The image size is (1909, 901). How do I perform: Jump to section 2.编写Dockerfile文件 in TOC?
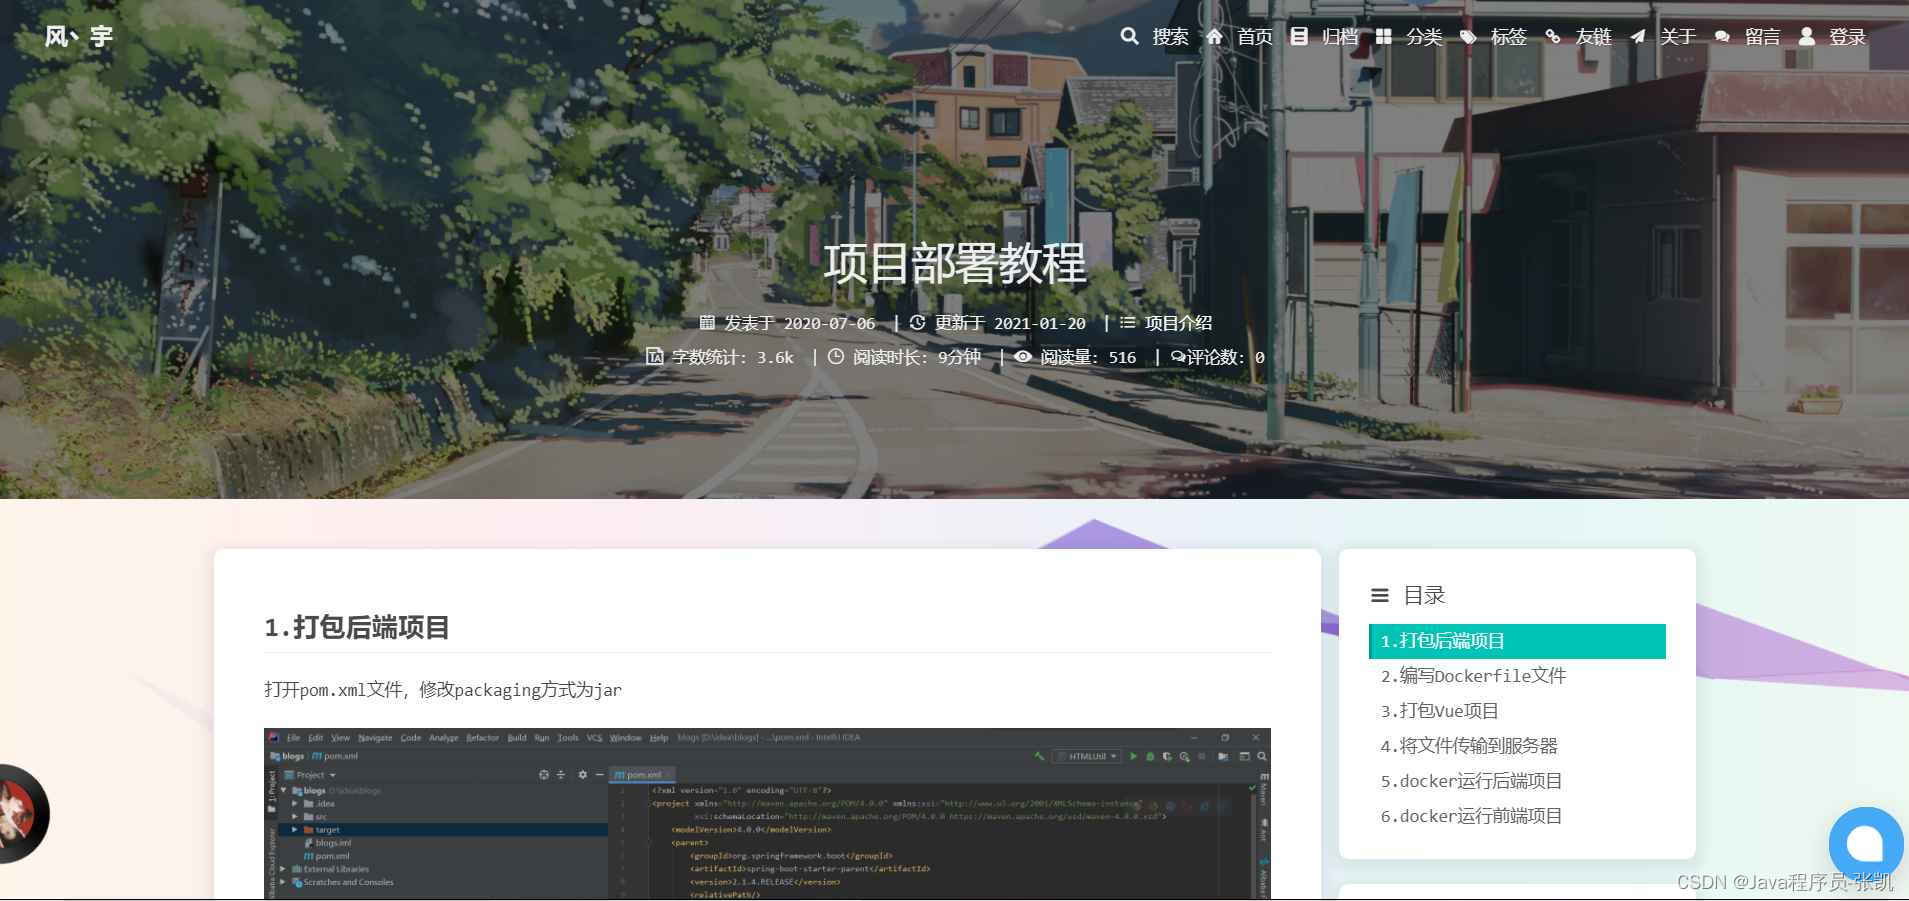(1472, 675)
